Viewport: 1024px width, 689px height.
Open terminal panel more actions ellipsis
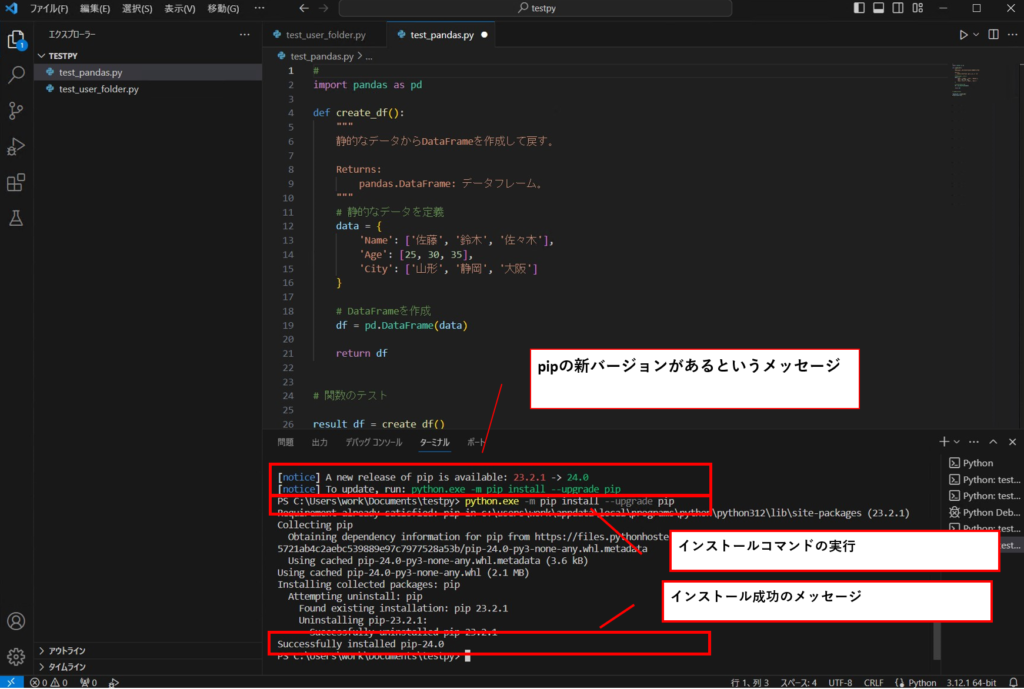[974, 442]
